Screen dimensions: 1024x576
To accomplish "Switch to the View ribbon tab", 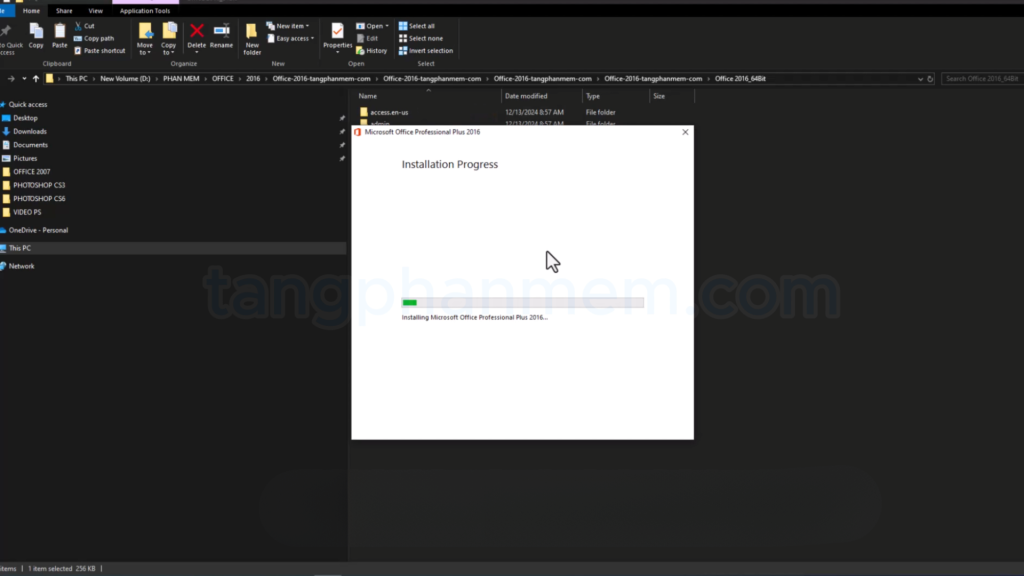I will pyautogui.click(x=95, y=10).
